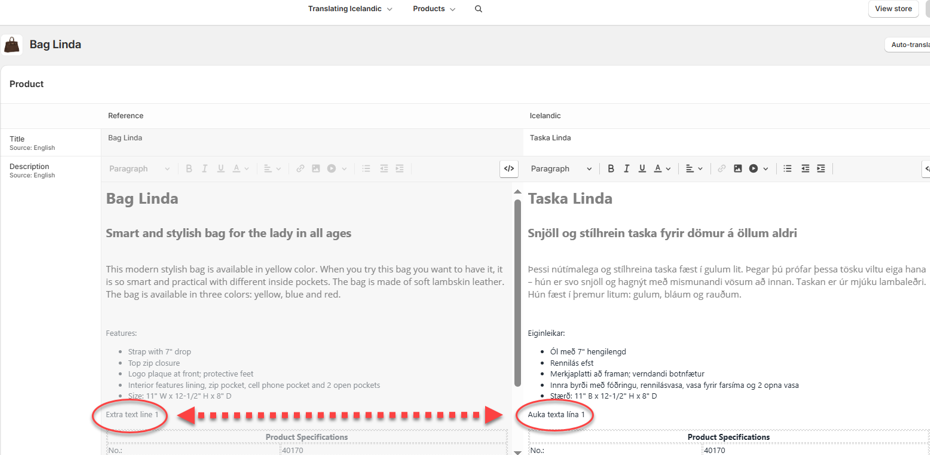The width and height of the screenshot is (930, 455).
Task: Click the Reference description vertical scrollbar
Action: 517,290
